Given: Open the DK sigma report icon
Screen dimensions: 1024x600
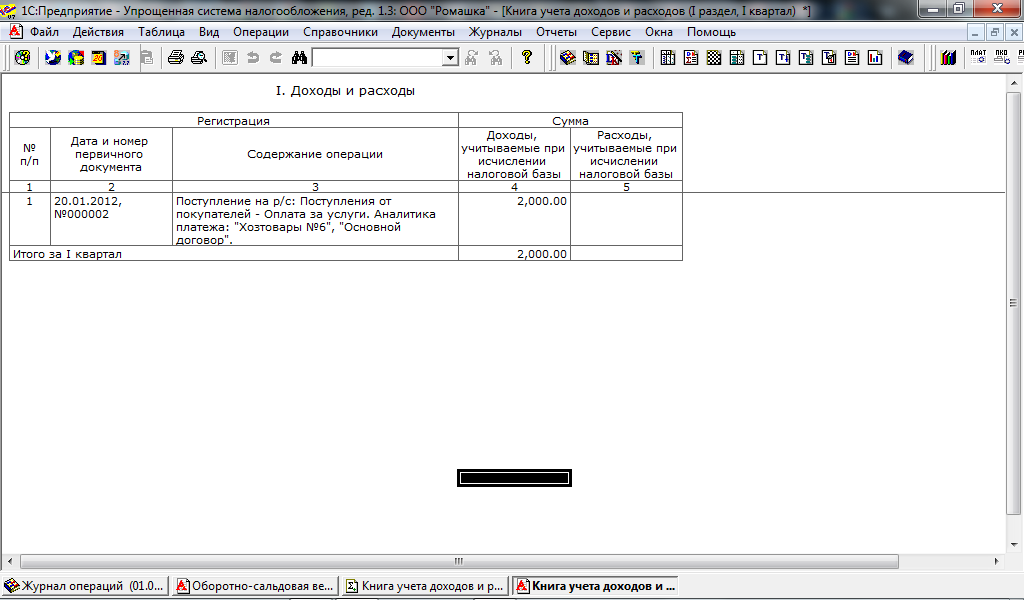Looking at the screenshot, I should (x=691, y=58).
